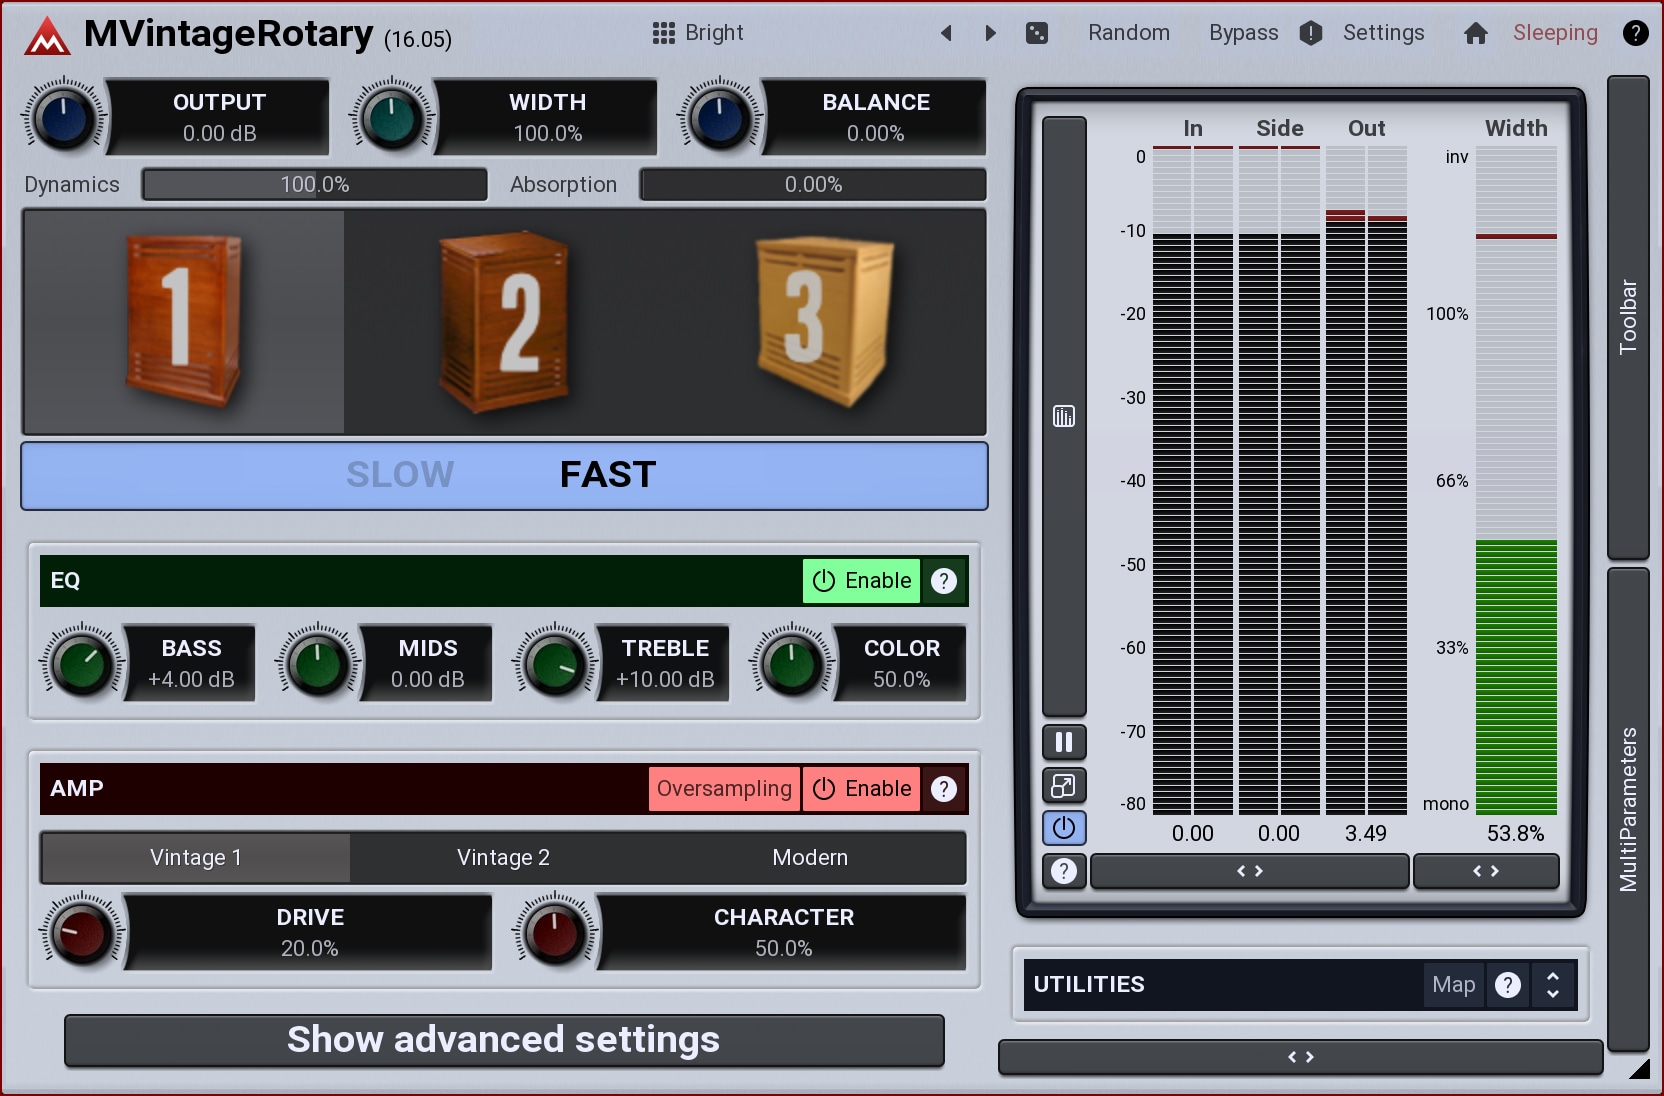Viewport: 1664px width, 1096px height.
Task: Open the Toolbar side panel
Action: [1628, 317]
